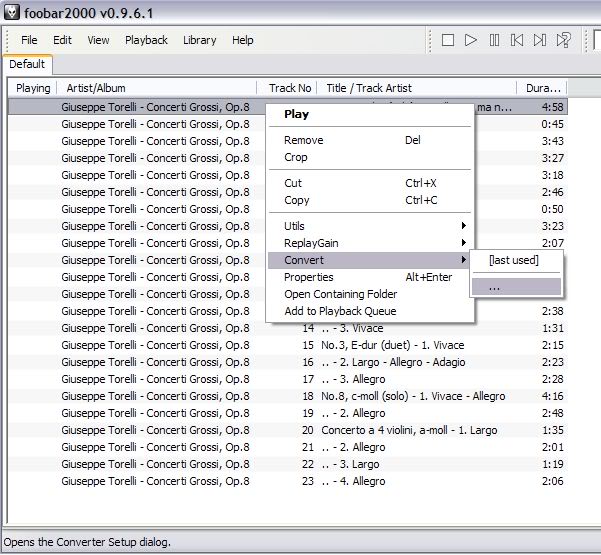Select track 17 '.. - 3. Allegro'
Image resolution: width=601 pixels, height=555 pixels.
pos(288,379)
